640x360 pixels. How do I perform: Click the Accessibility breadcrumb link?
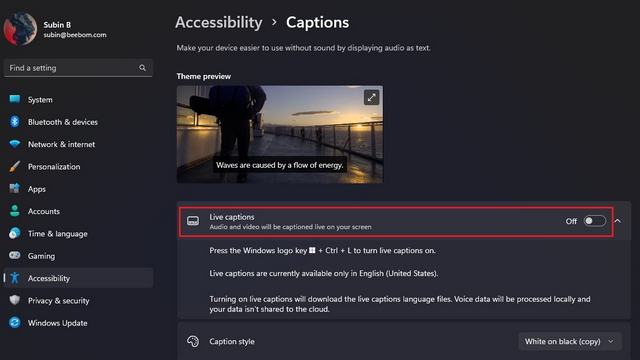[x=219, y=22]
